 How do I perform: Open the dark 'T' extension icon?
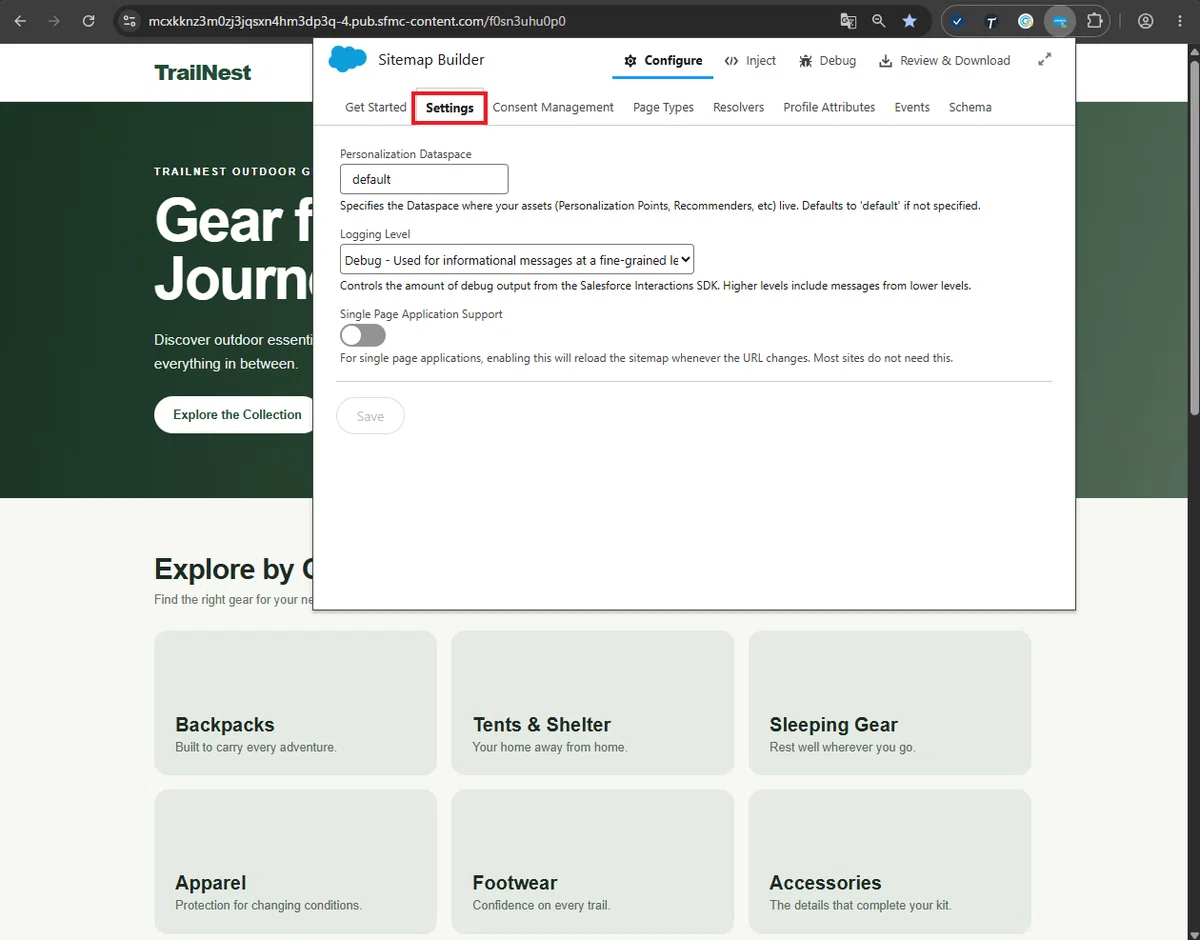[x=991, y=21]
